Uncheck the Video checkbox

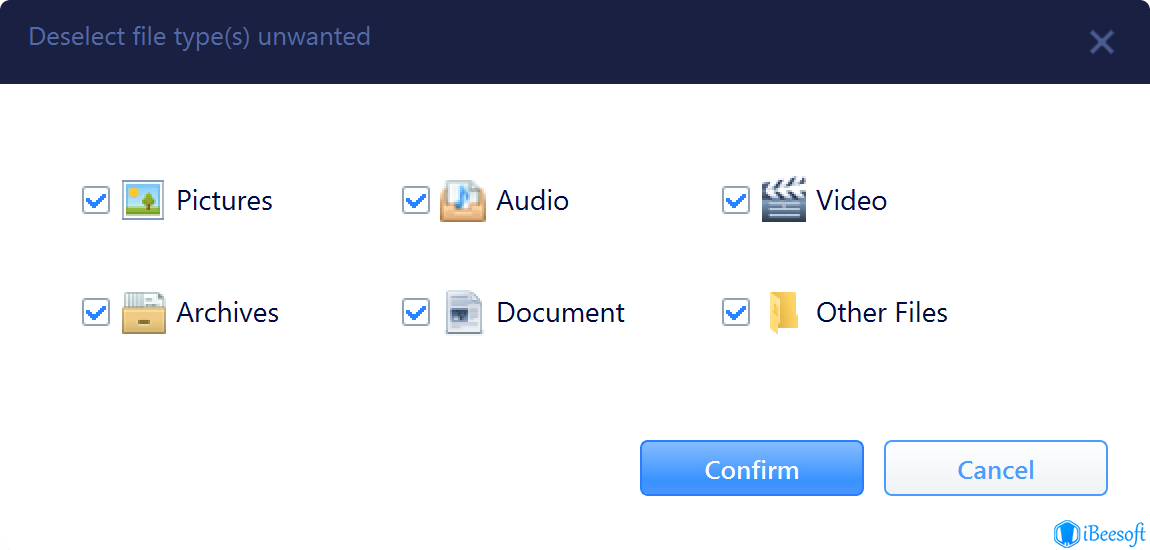[736, 200]
